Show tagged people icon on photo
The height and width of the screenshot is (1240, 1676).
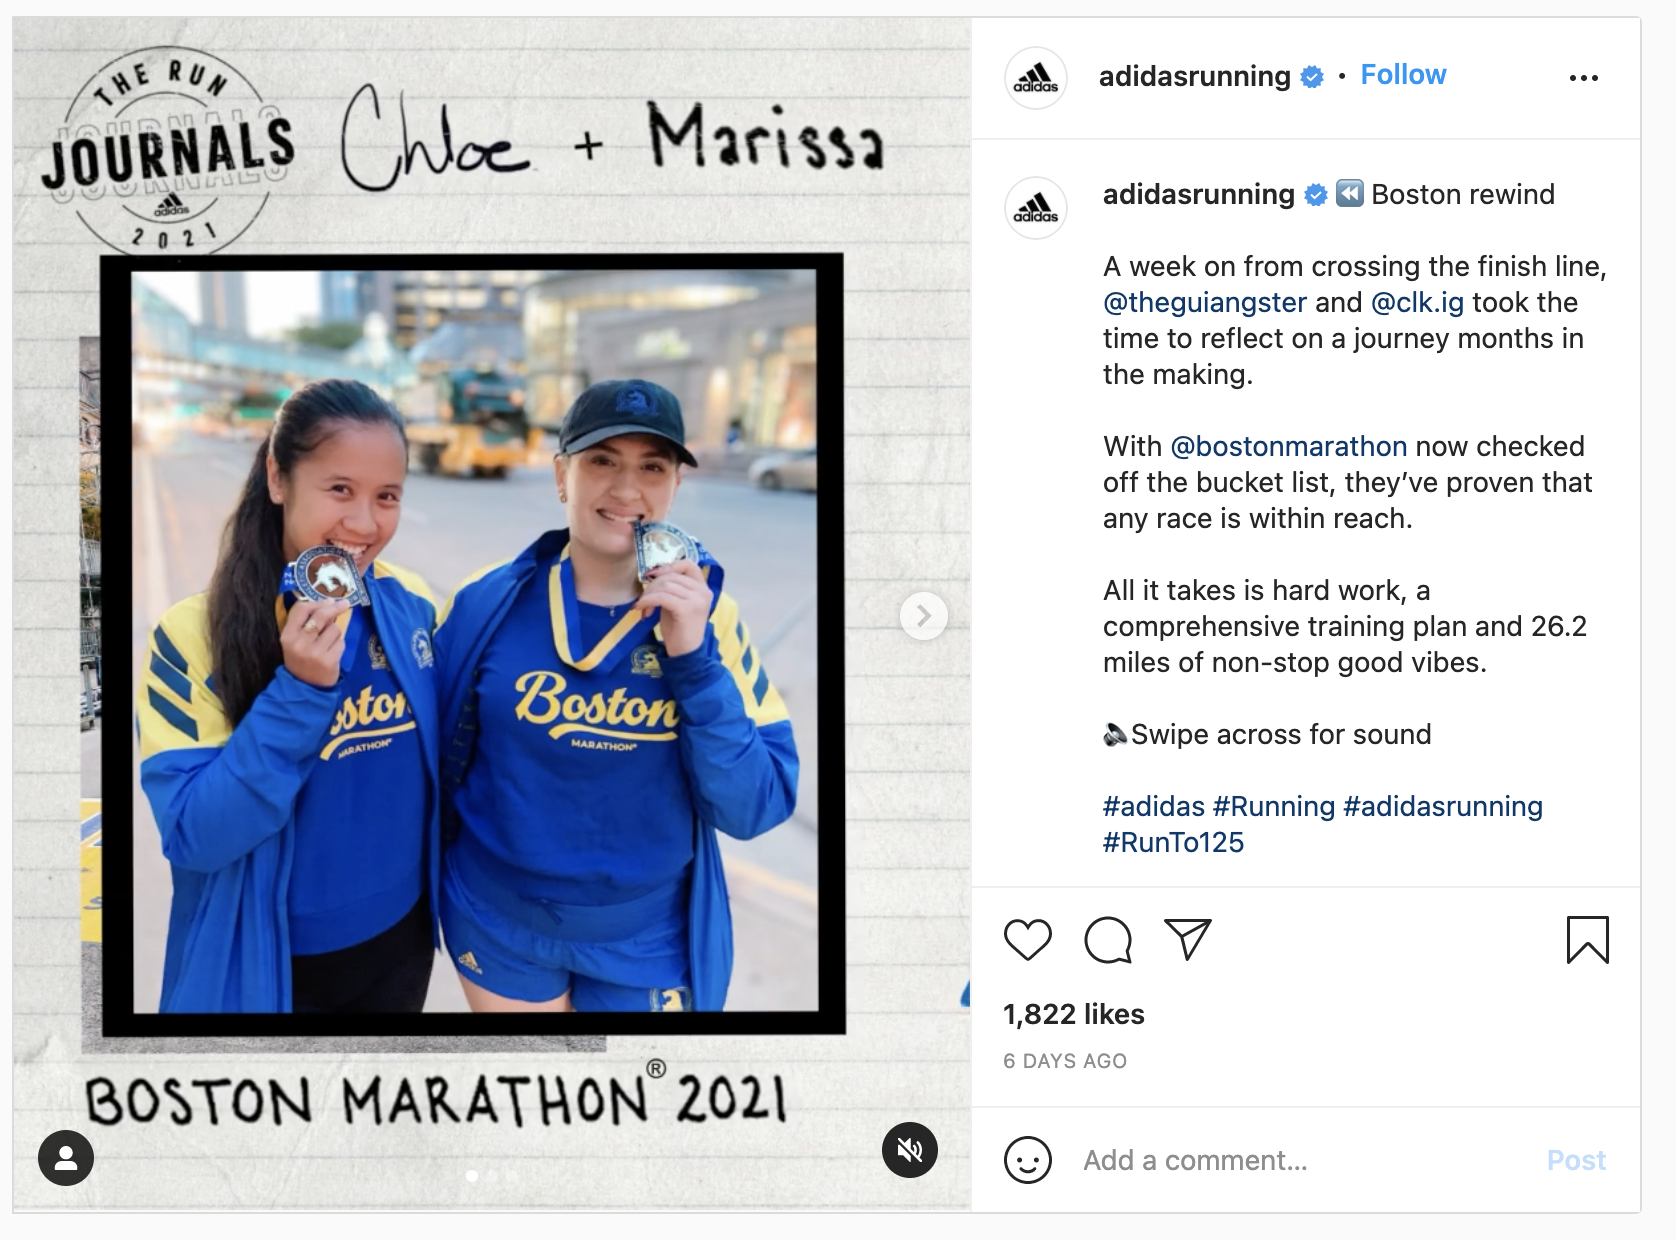[66, 1158]
